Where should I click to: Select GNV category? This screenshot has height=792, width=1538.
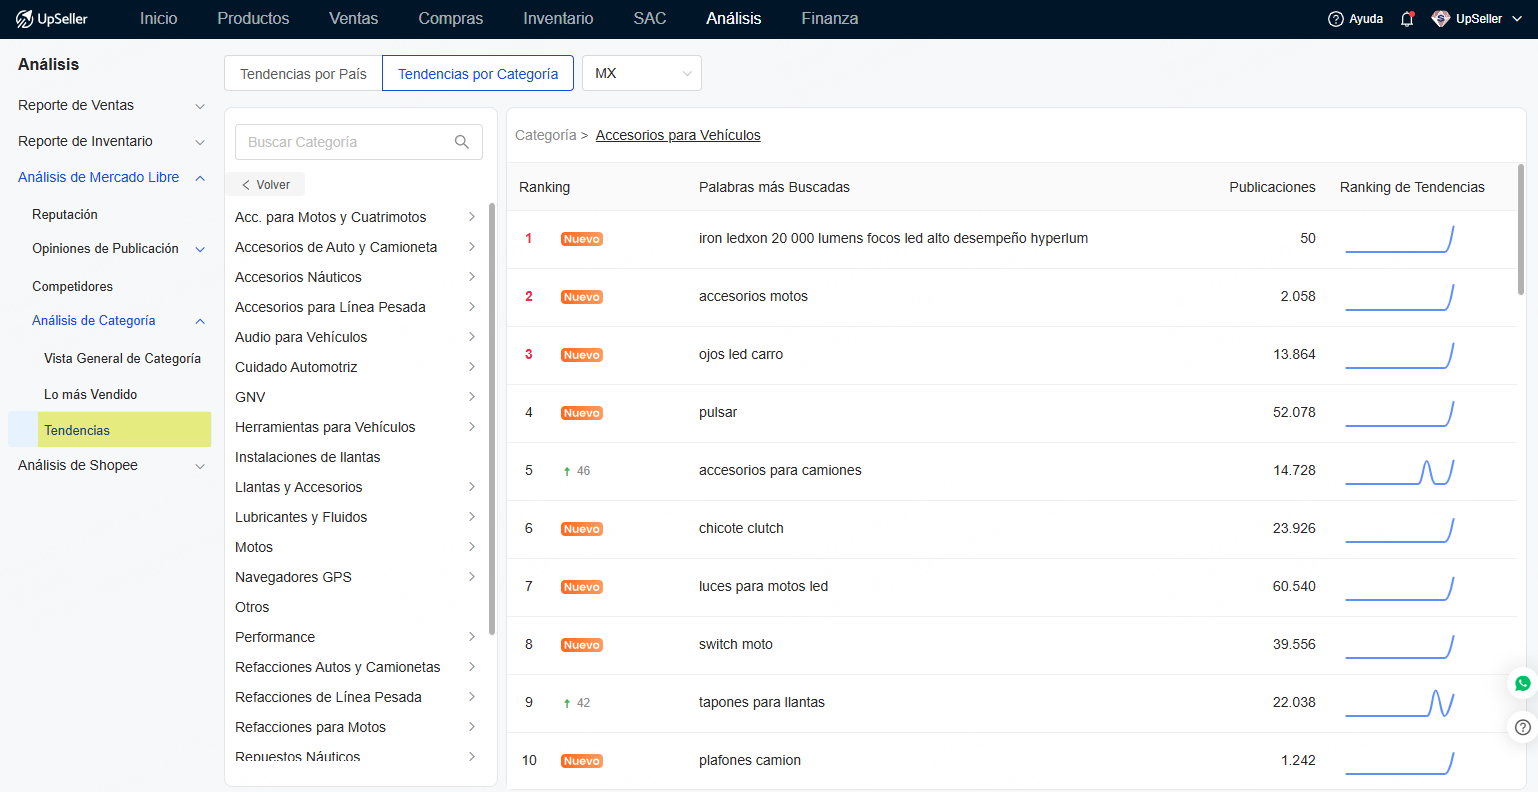click(250, 397)
